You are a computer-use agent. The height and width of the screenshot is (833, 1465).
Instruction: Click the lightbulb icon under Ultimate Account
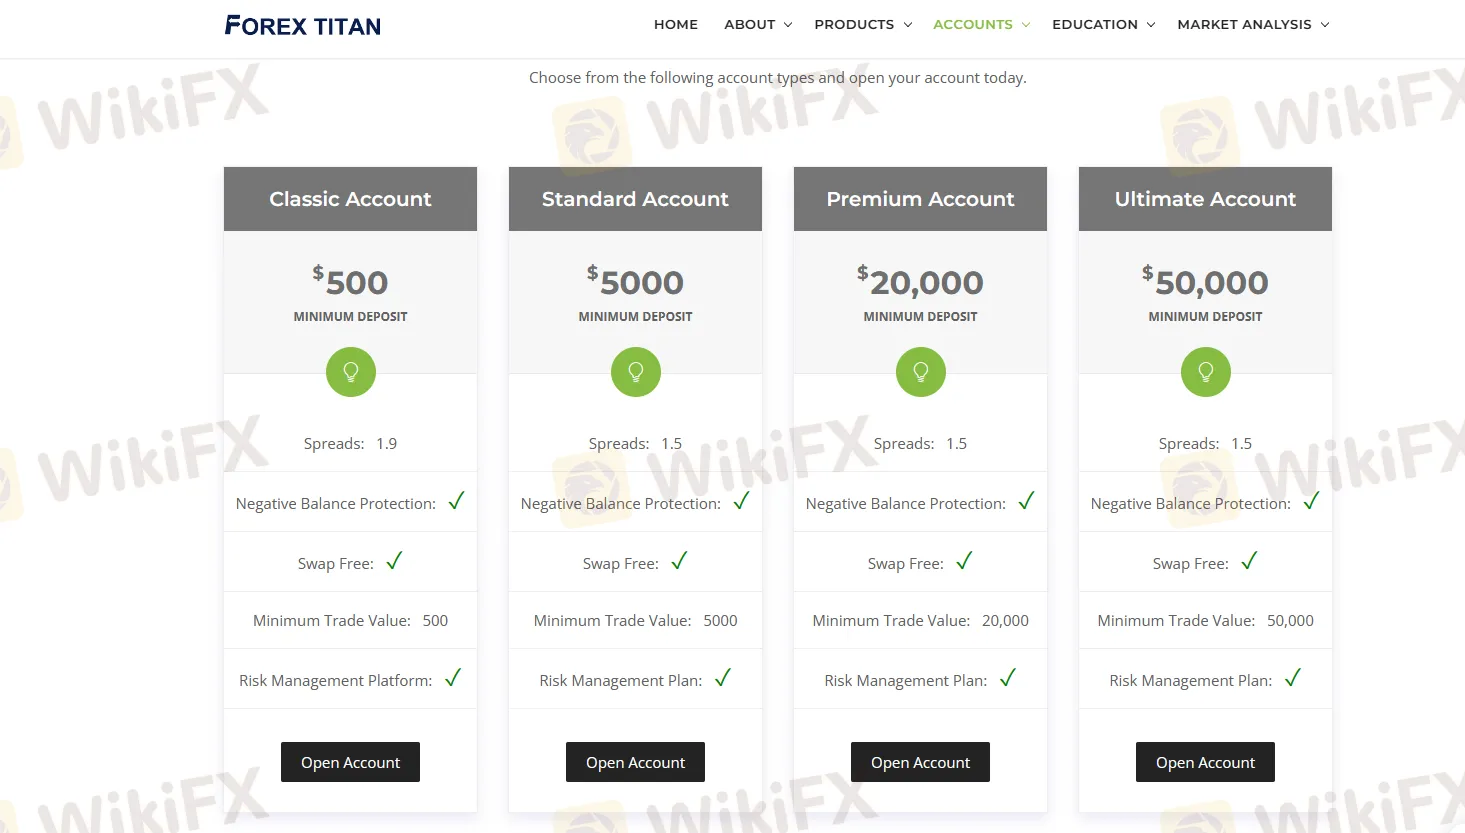coord(1205,371)
